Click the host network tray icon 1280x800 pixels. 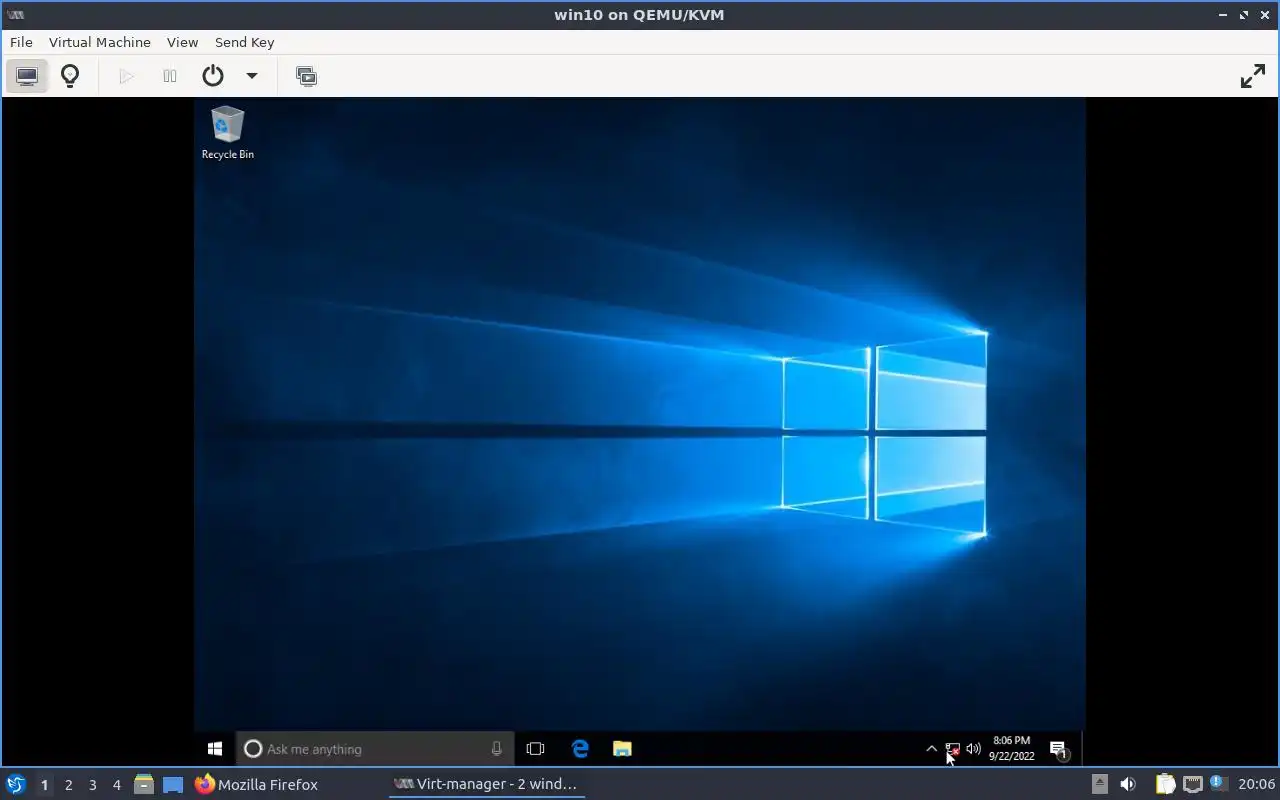click(x=1192, y=785)
